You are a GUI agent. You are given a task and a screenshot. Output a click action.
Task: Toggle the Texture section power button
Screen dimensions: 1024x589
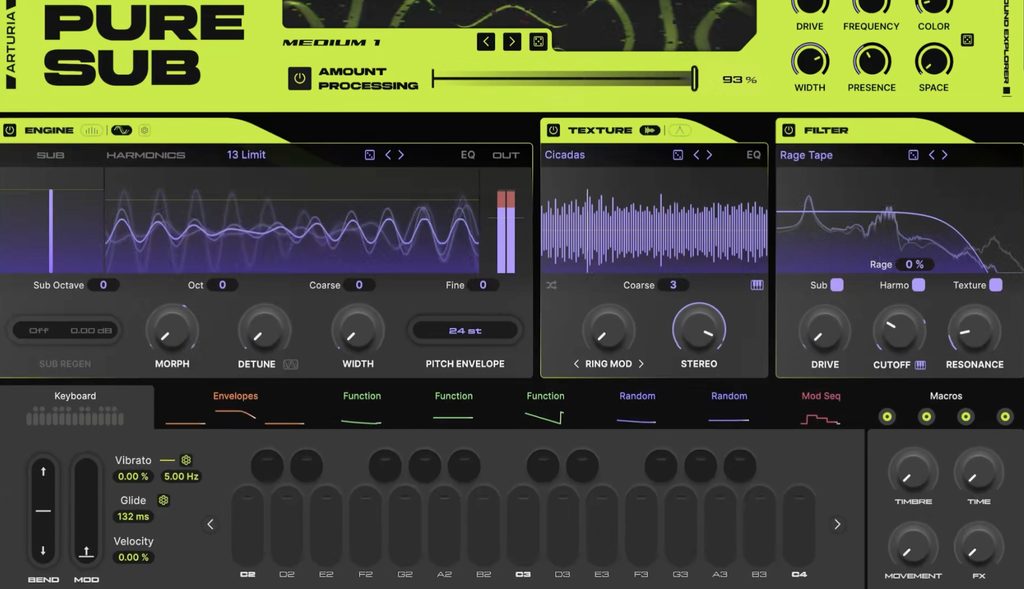pos(553,130)
